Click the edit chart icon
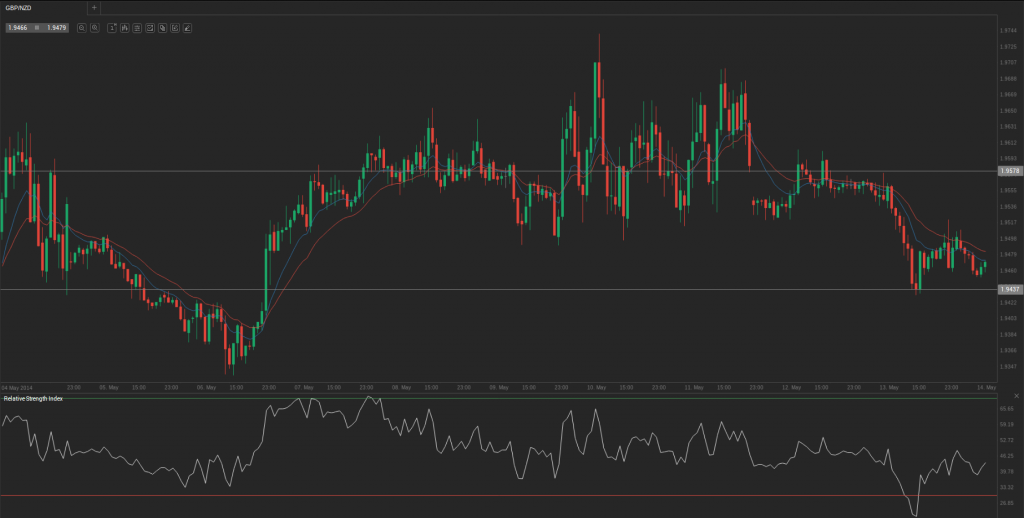Image resolution: width=1024 pixels, height=518 pixels. tap(175, 28)
